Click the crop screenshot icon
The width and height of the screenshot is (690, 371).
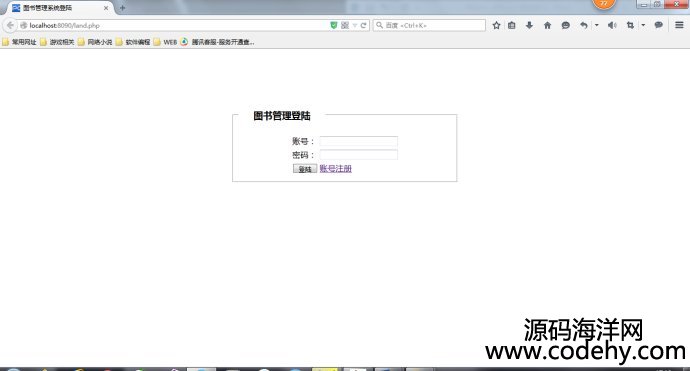coord(630,26)
